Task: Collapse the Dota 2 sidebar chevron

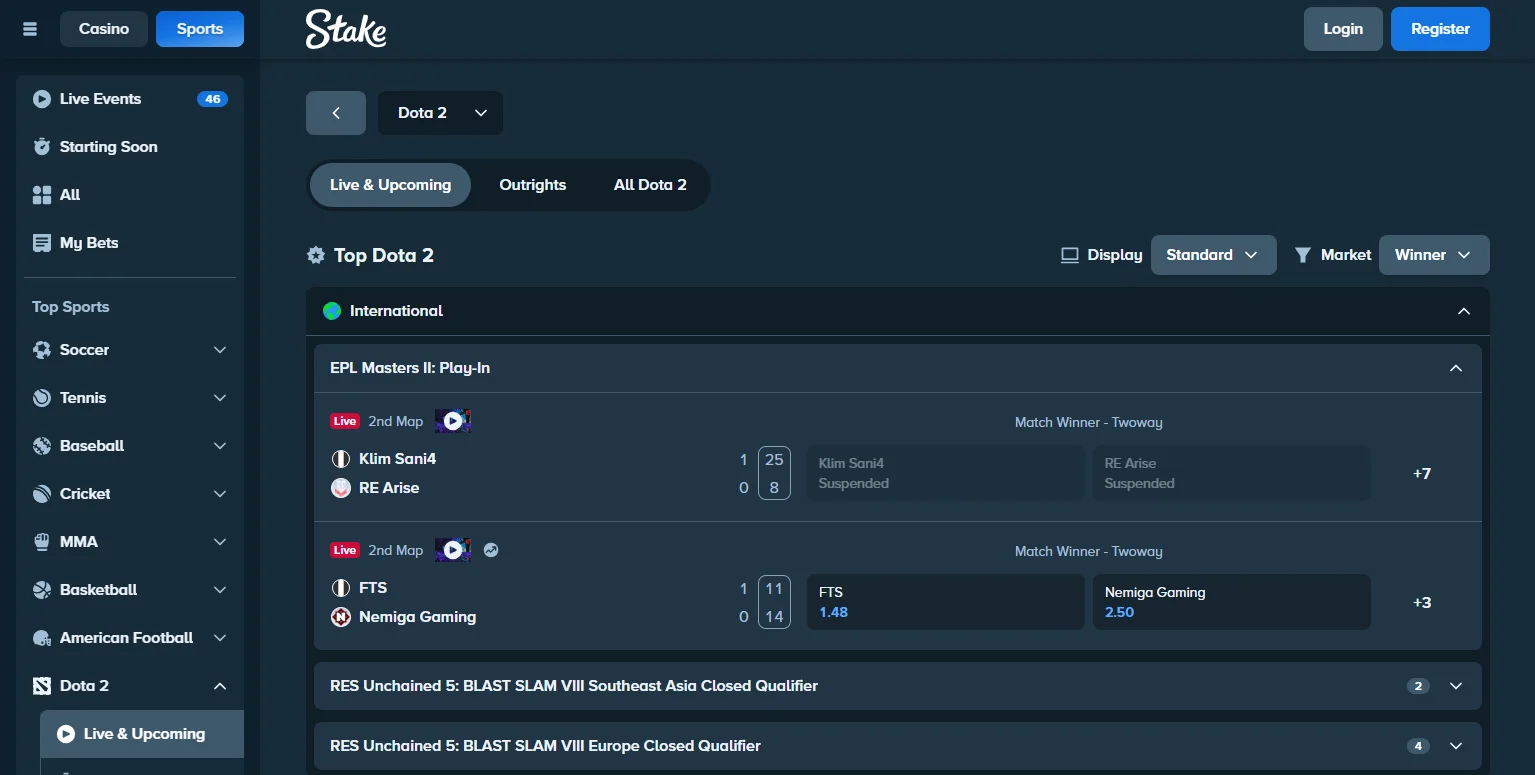Action: coord(220,686)
